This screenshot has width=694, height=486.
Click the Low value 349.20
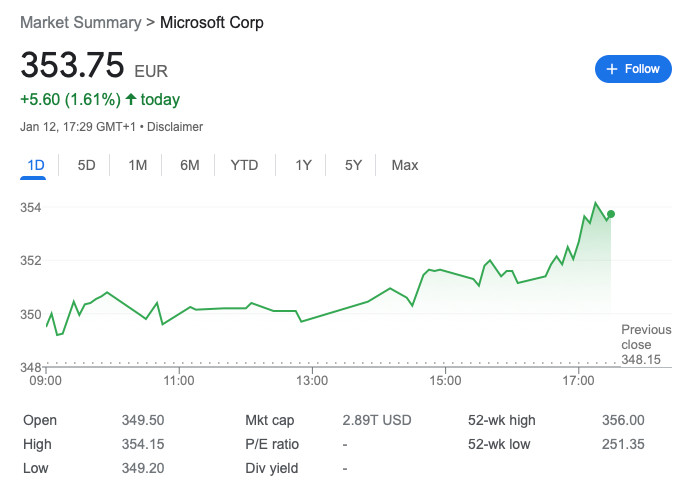click(143, 468)
